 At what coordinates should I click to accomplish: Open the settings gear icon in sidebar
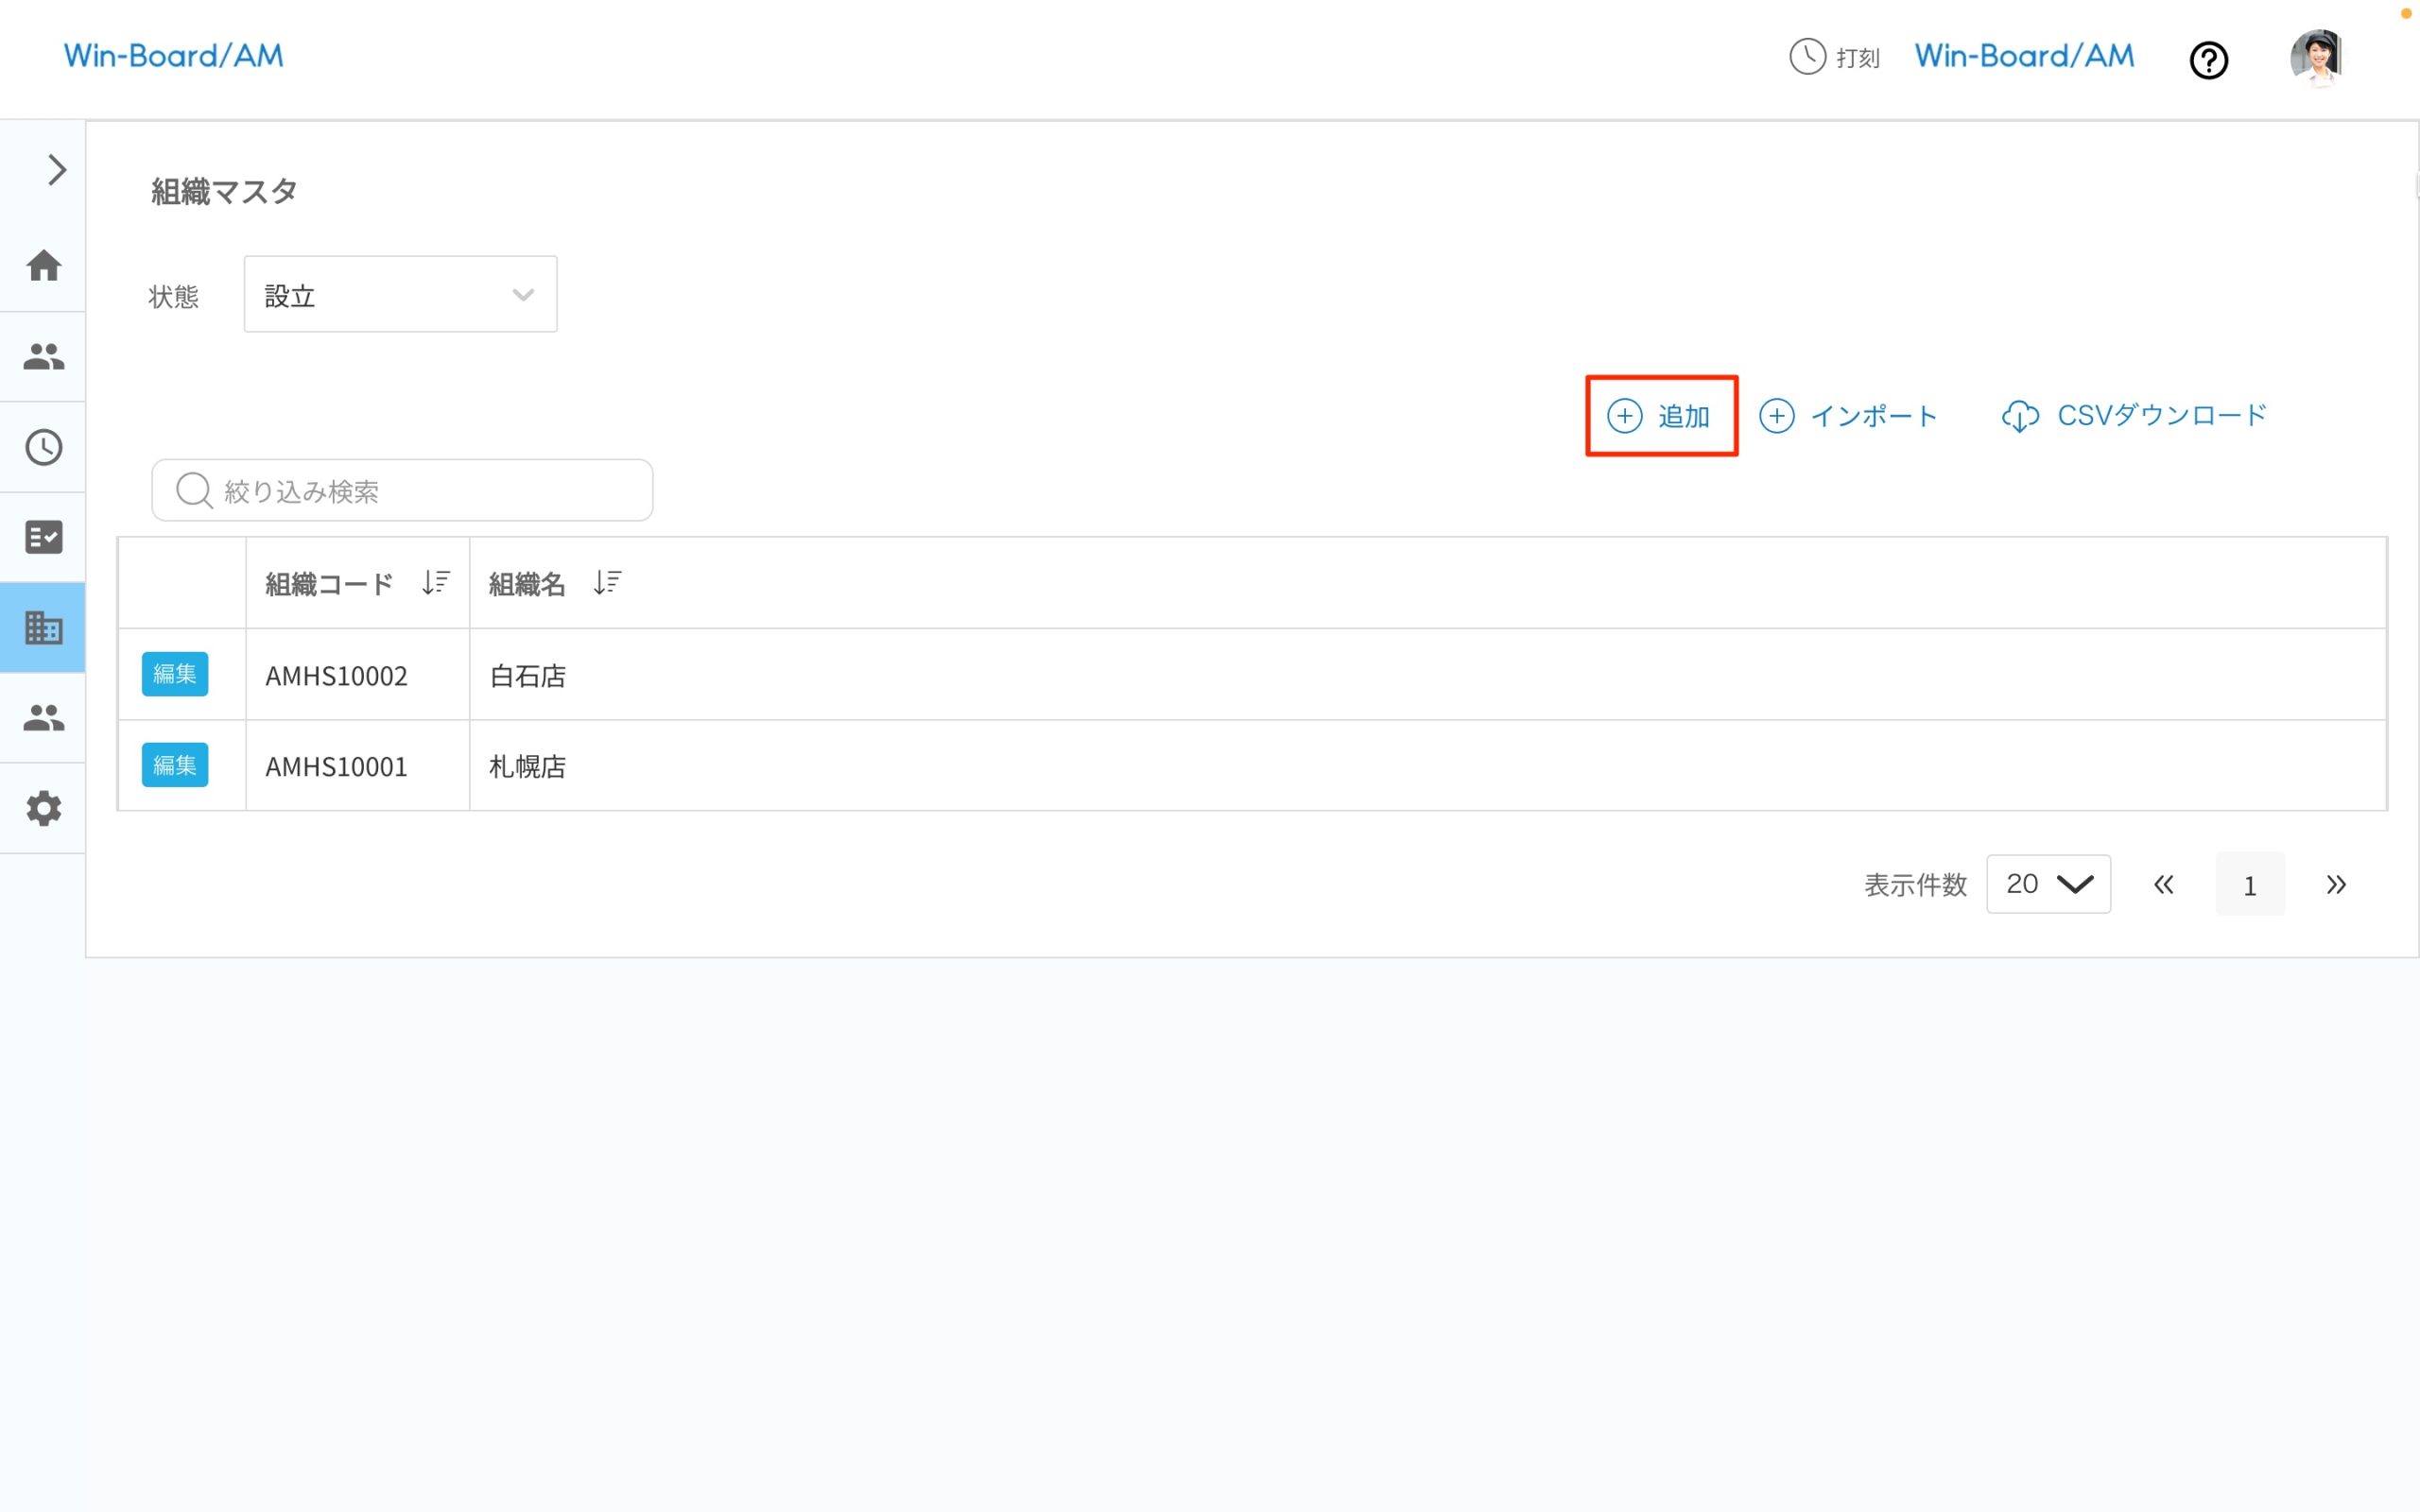pyautogui.click(x=43, y=808)
